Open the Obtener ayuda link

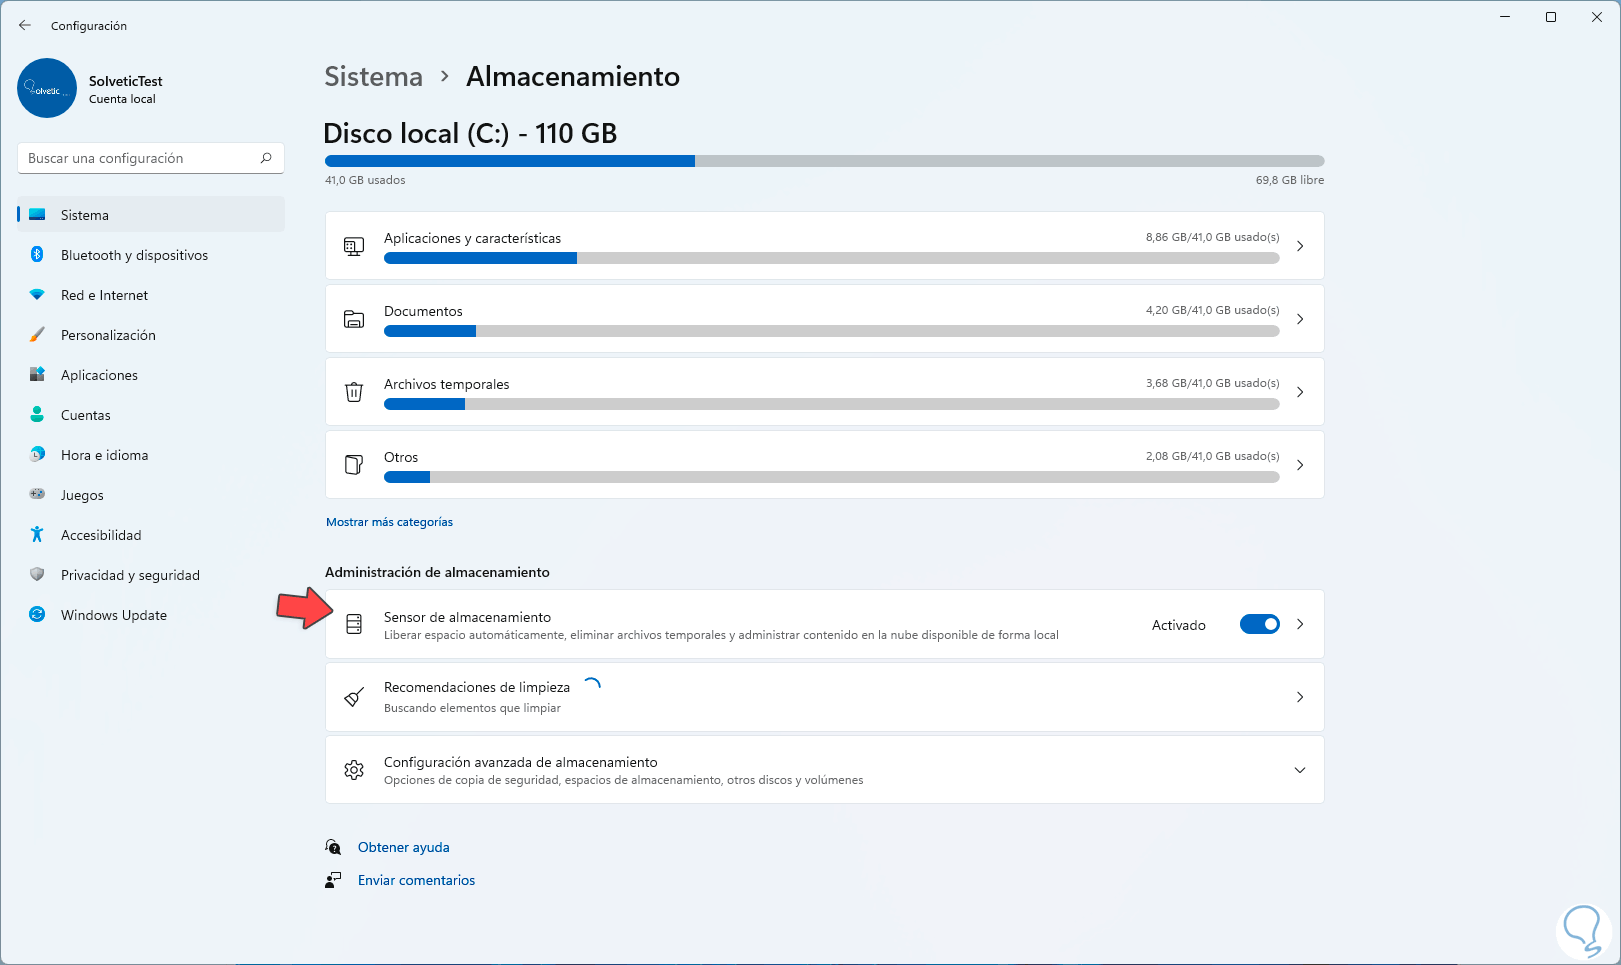pos(404,847)
